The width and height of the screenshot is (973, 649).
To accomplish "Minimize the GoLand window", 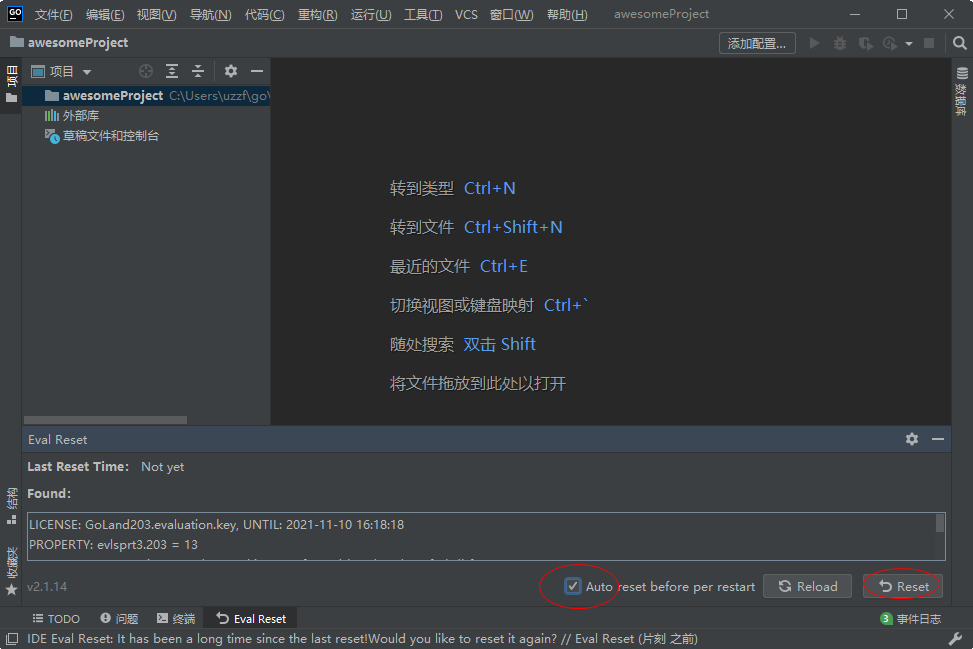I will (855, 14).
